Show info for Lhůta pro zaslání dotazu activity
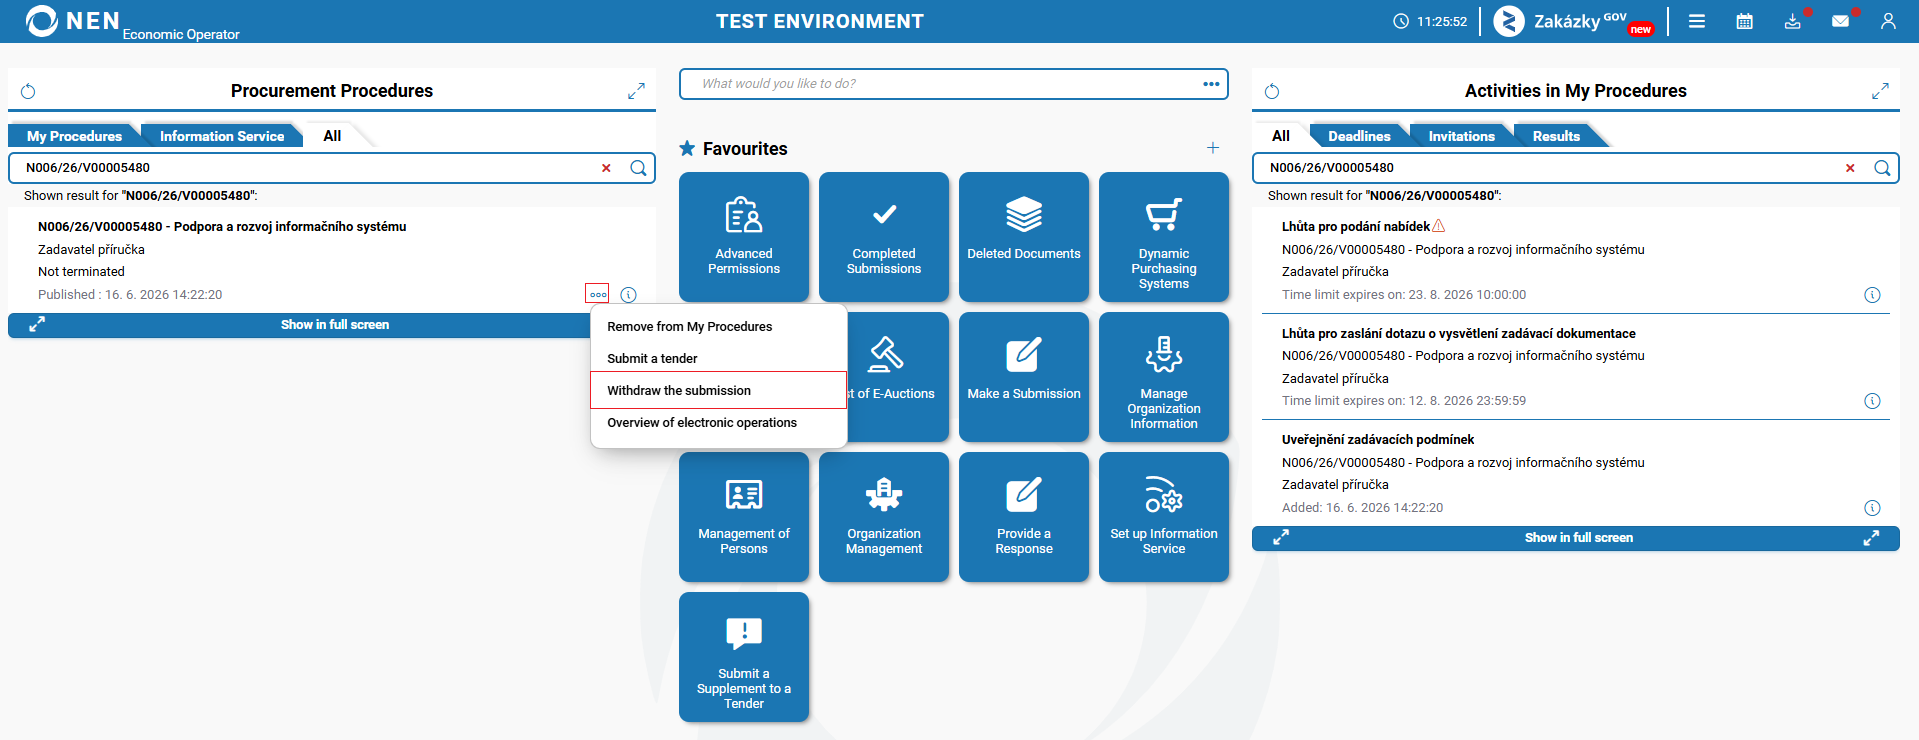This screenshot has width=1919, height=740. pos(1872,401)
